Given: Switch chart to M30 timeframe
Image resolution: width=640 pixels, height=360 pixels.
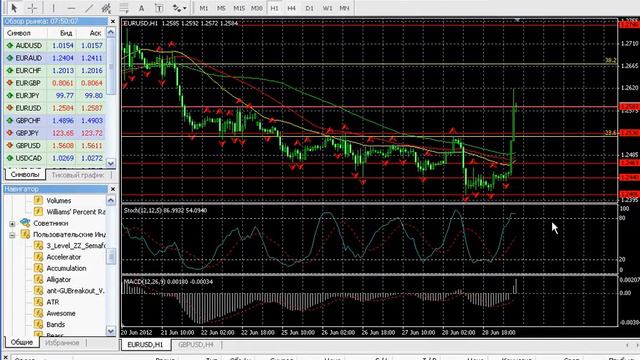Looking at the screenshot, I should click(256, 8).
